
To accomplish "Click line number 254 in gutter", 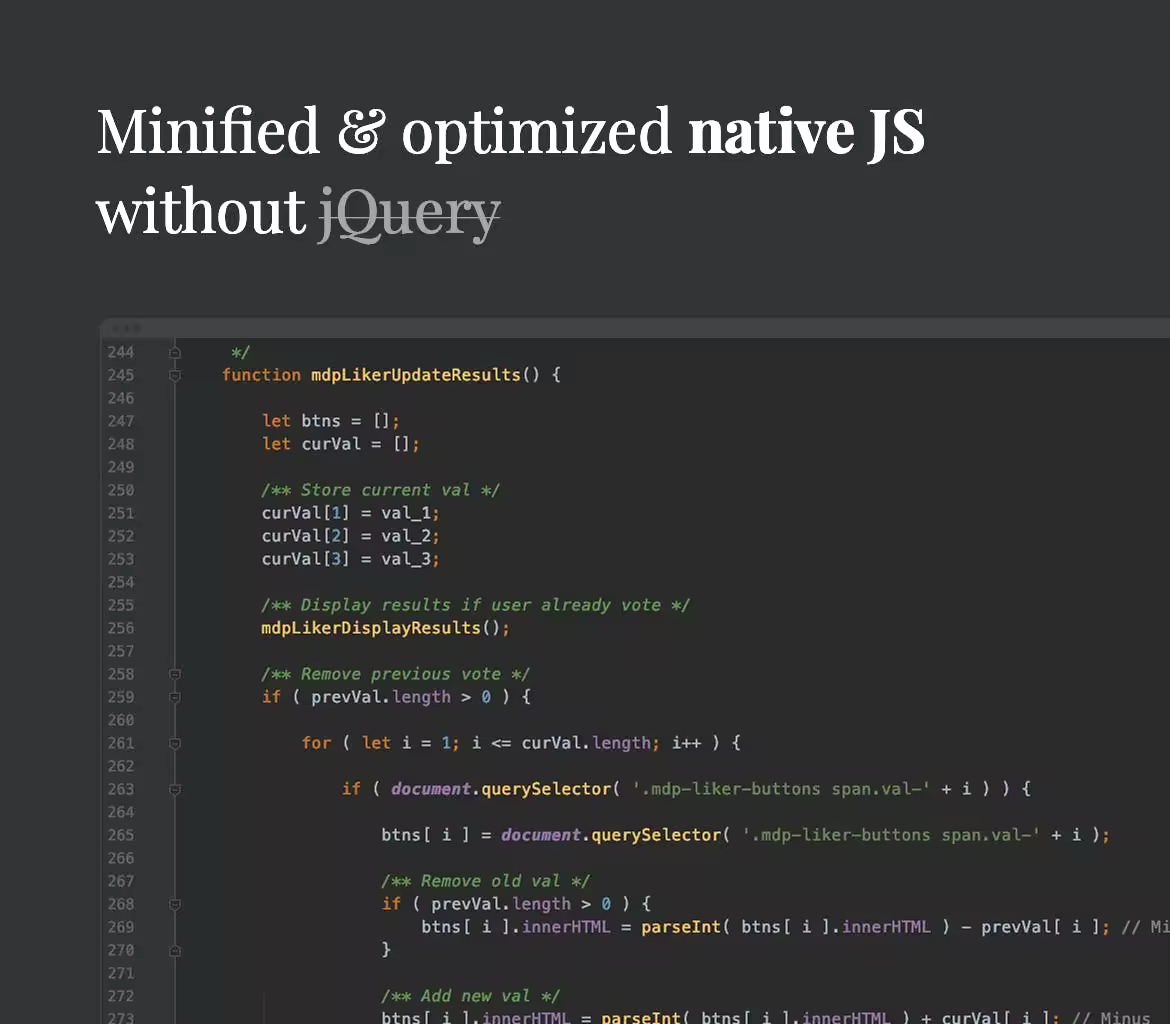I will (121, 582).
